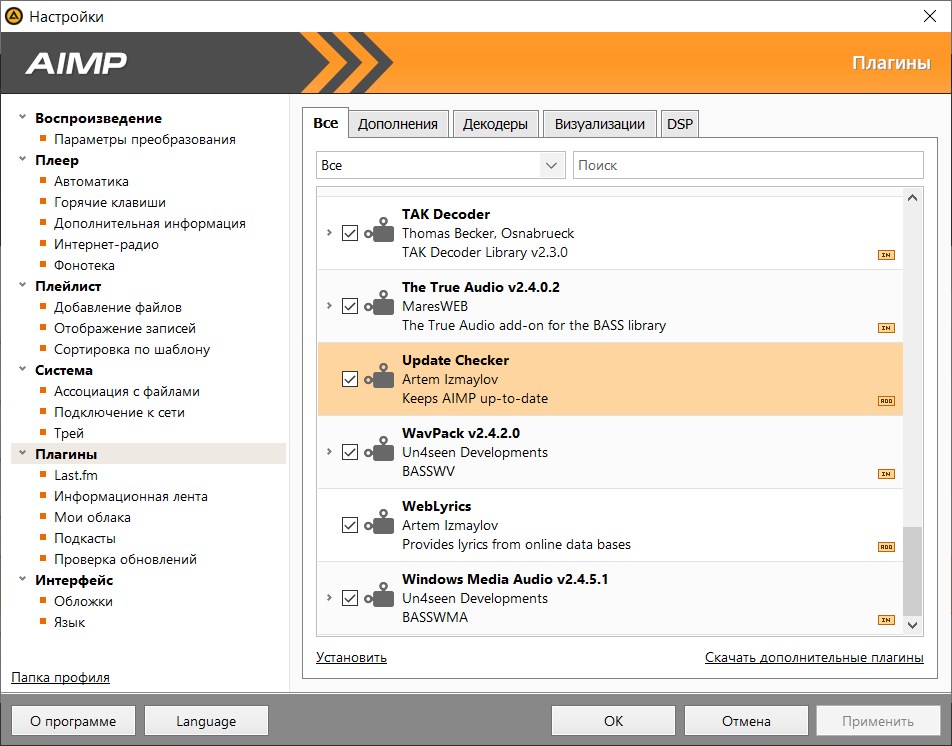Click the WavPack plugin icon
The width and height of the screenshot is (952, 746).
tap(379, 452)
